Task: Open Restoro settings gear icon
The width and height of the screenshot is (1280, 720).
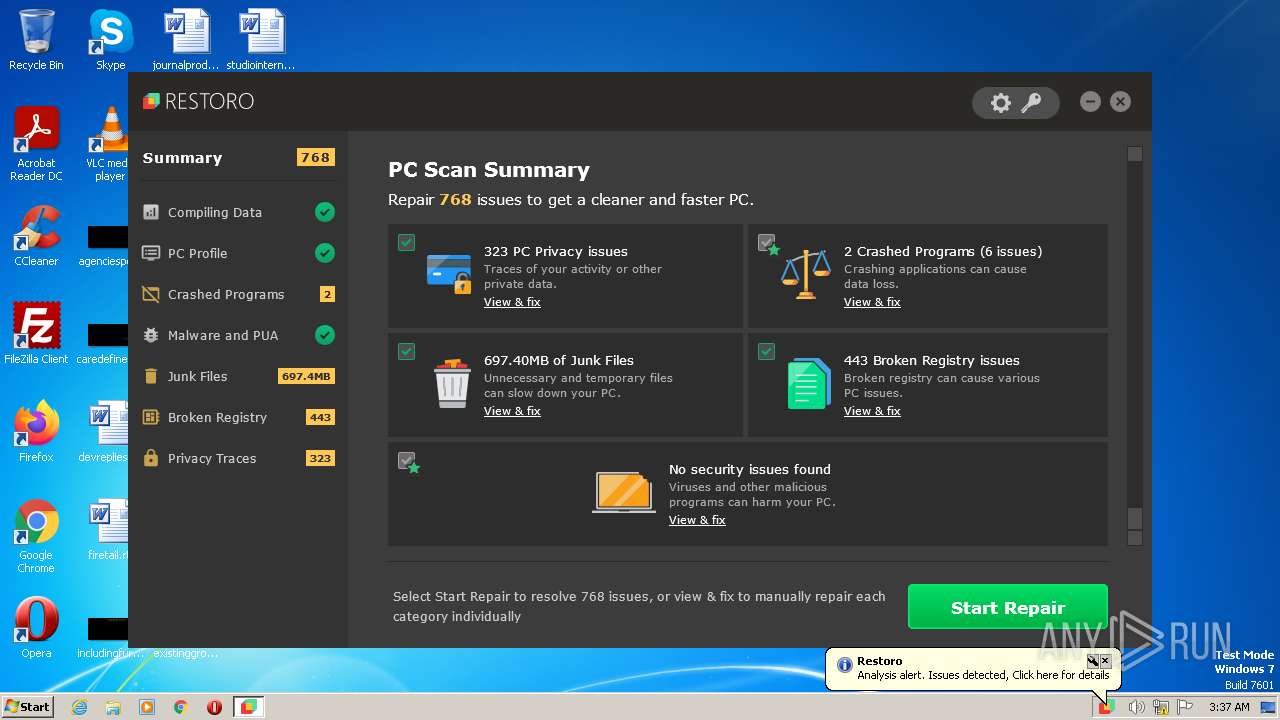Action: 1000,103
